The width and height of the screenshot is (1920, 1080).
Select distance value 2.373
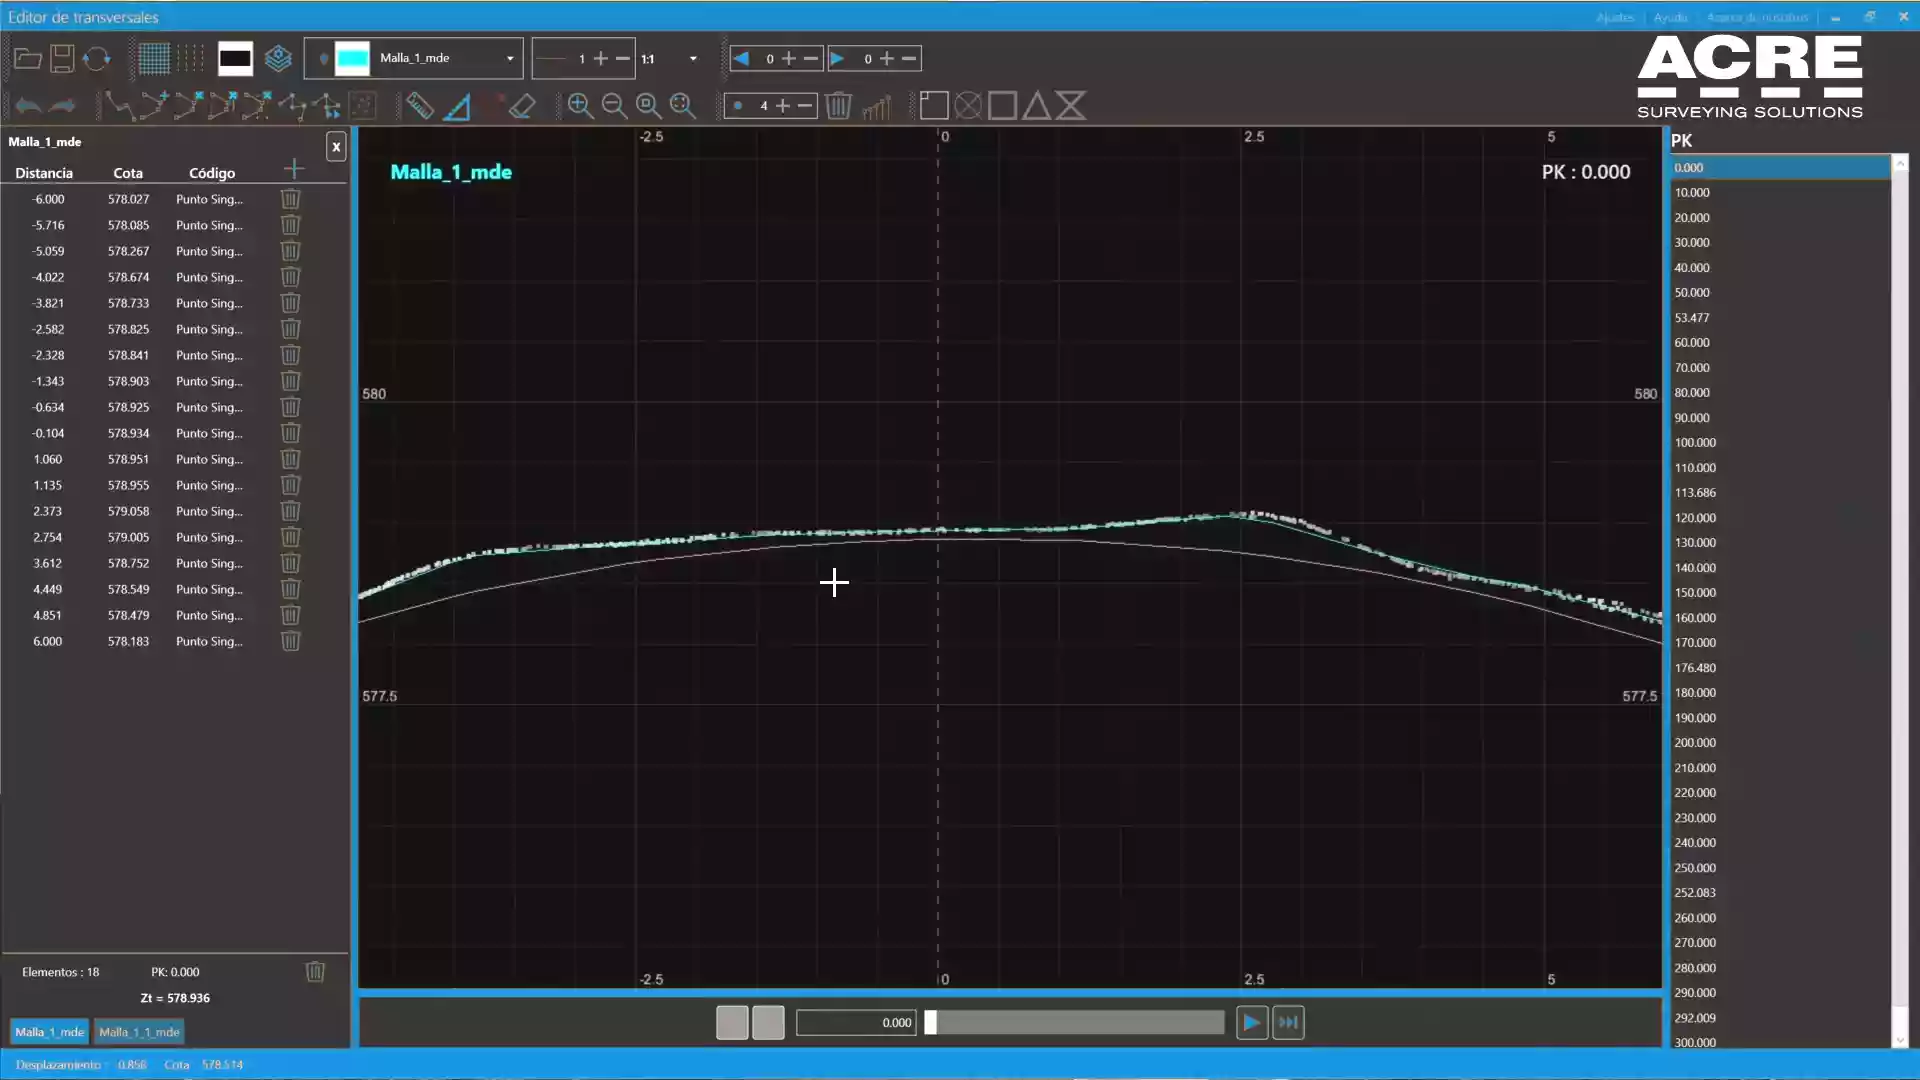click(47, 511)
